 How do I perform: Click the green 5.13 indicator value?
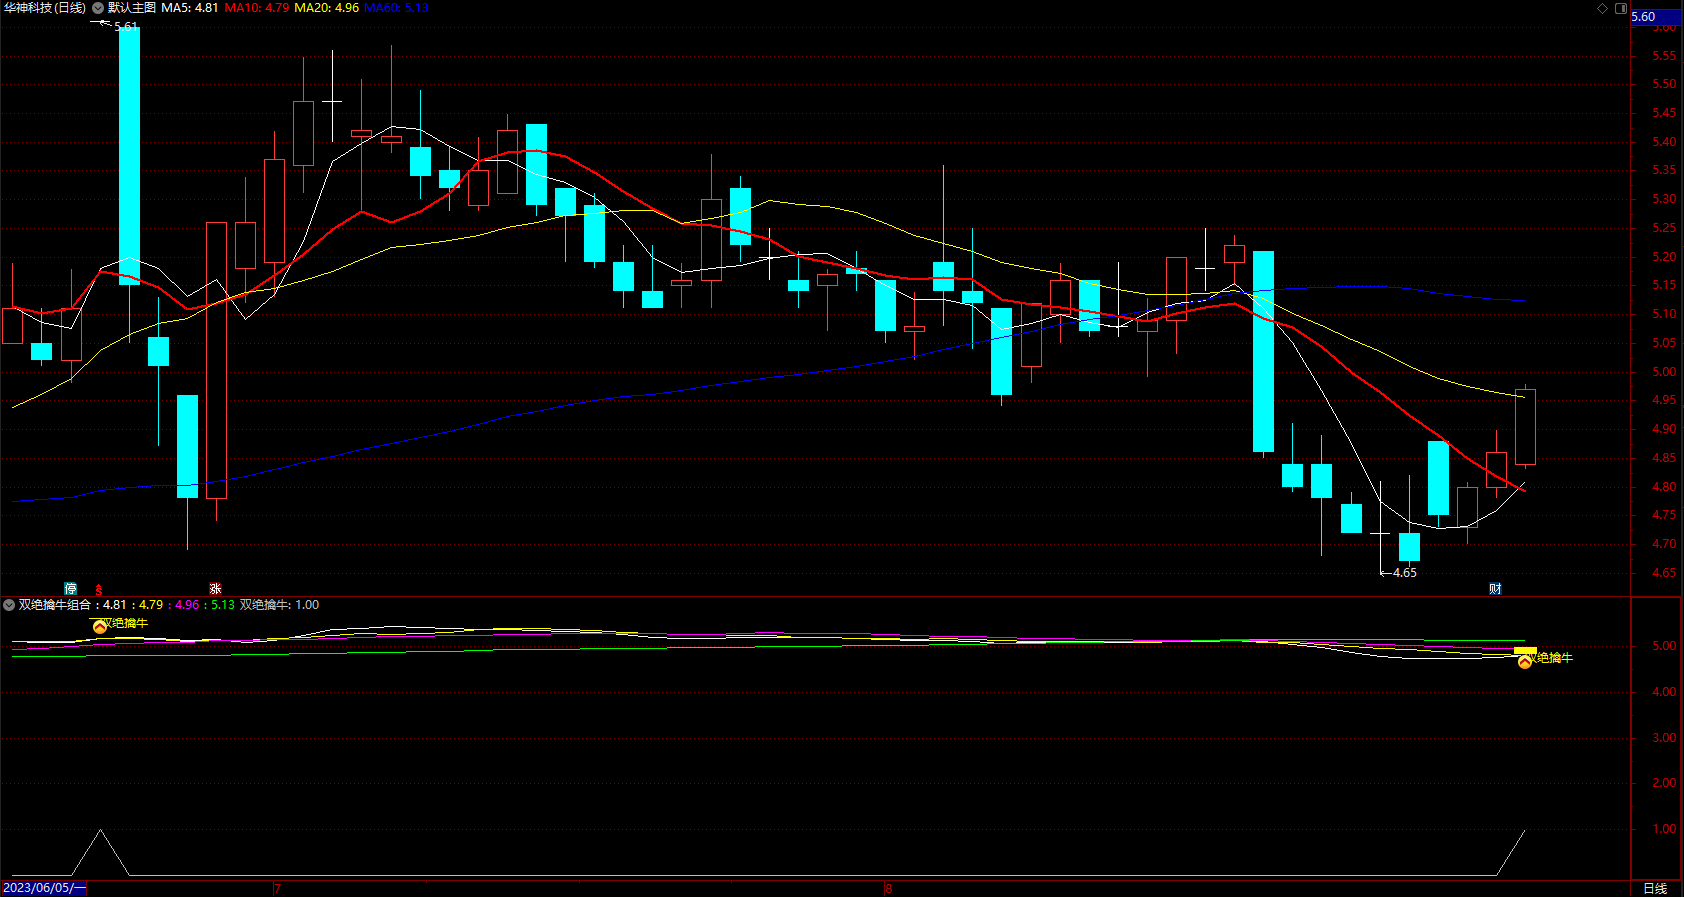click(x=223, y=605)
